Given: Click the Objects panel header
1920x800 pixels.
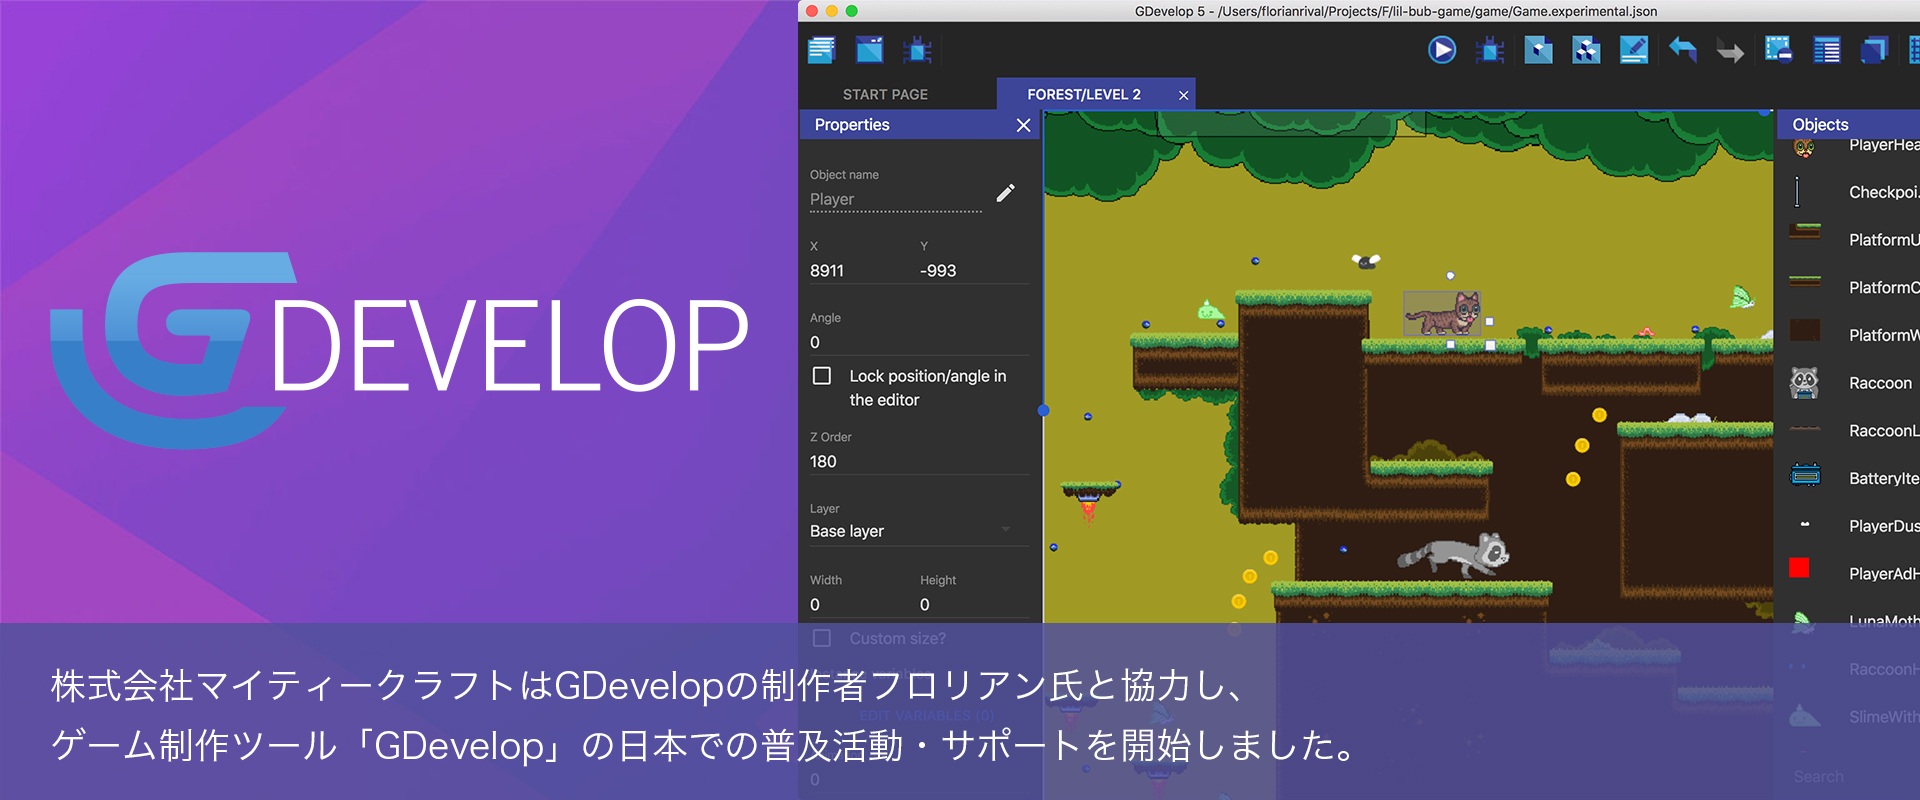Looking at the screenshot, I should coord(1849,125).
